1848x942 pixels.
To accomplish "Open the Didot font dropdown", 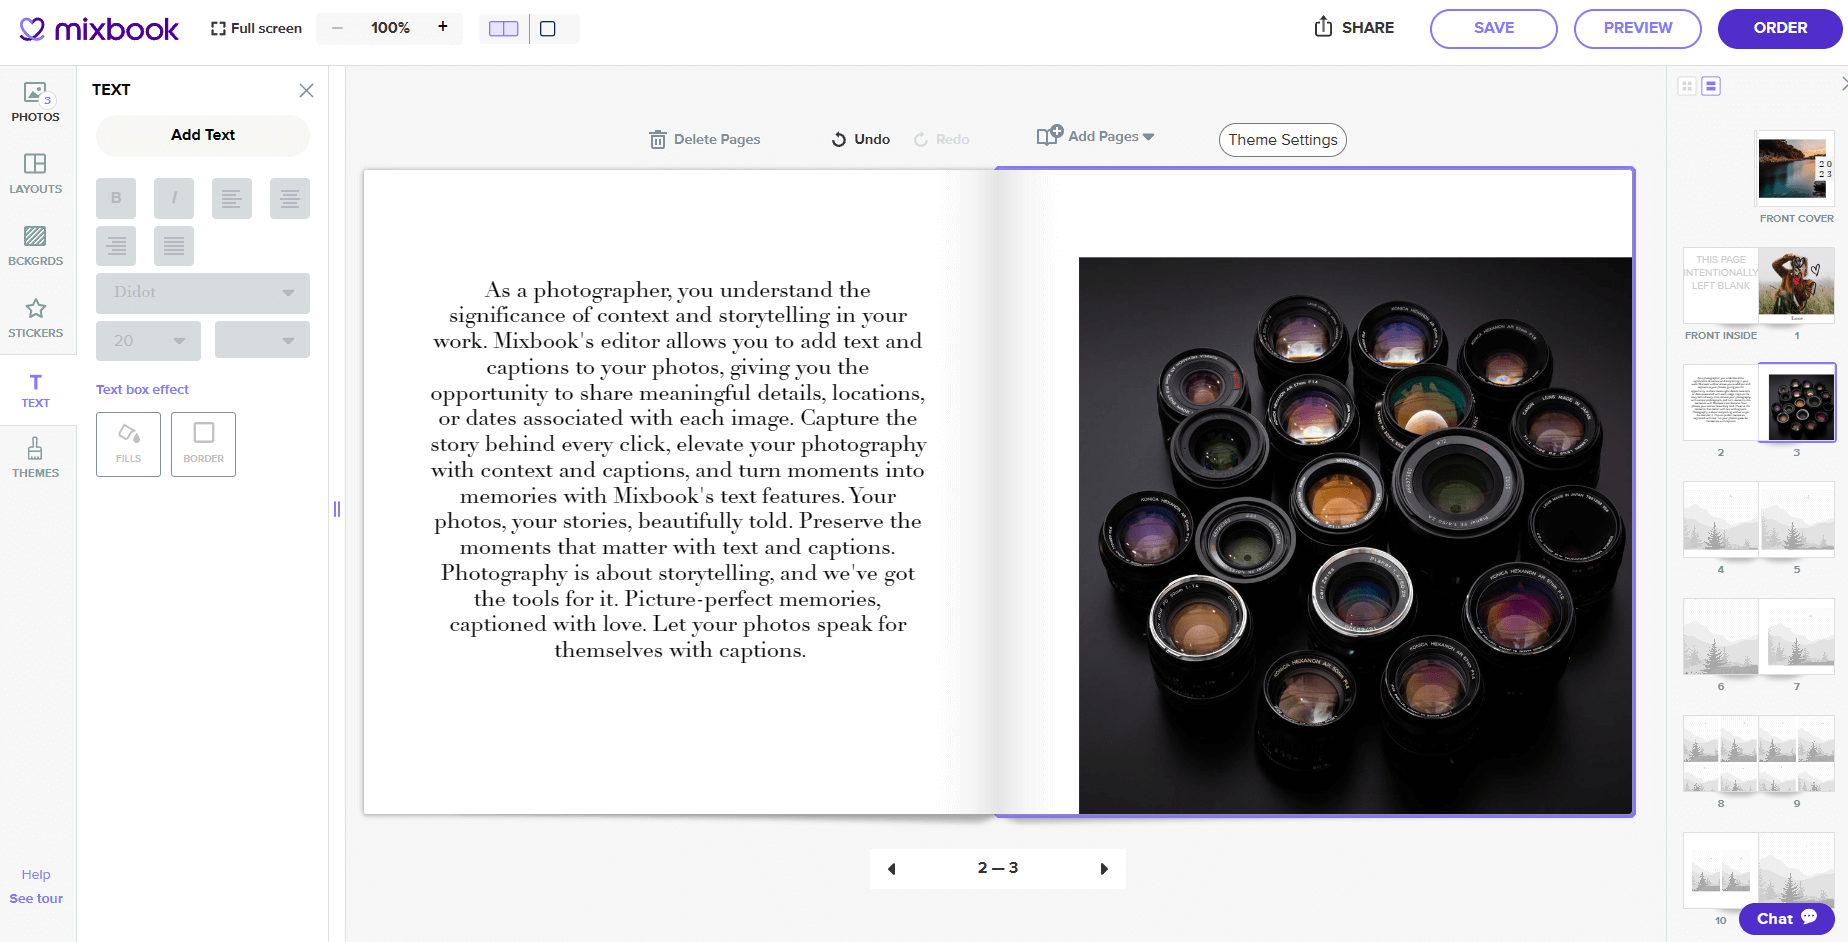I will point(202,292).
